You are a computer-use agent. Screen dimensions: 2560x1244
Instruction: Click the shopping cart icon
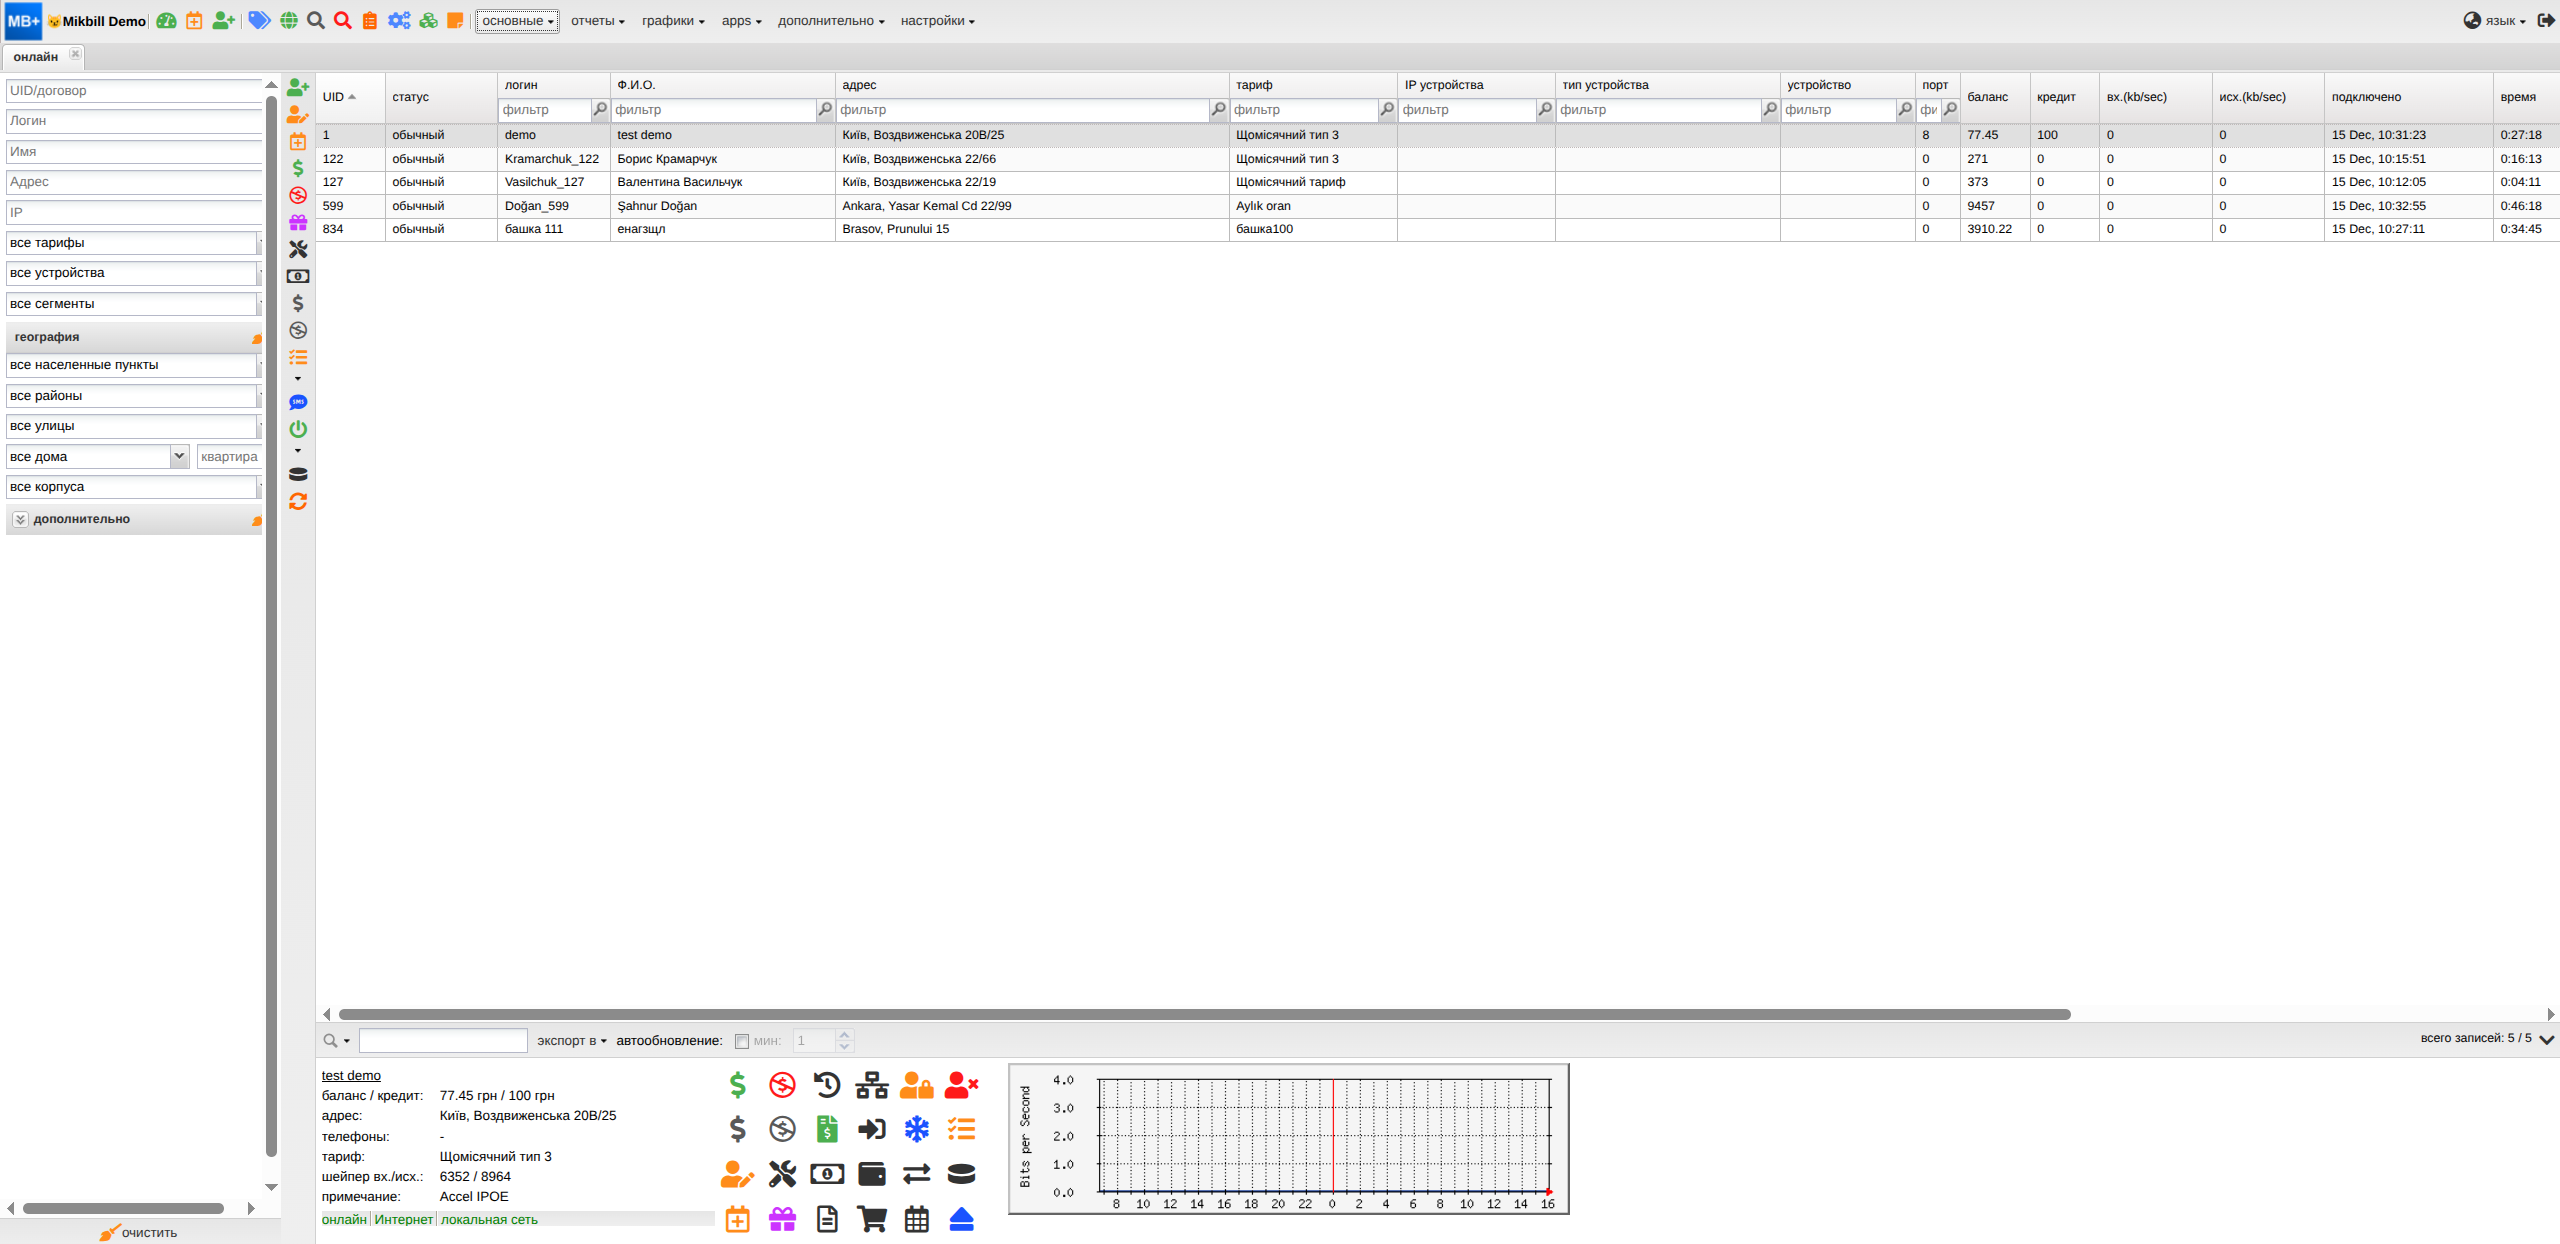871,1218
